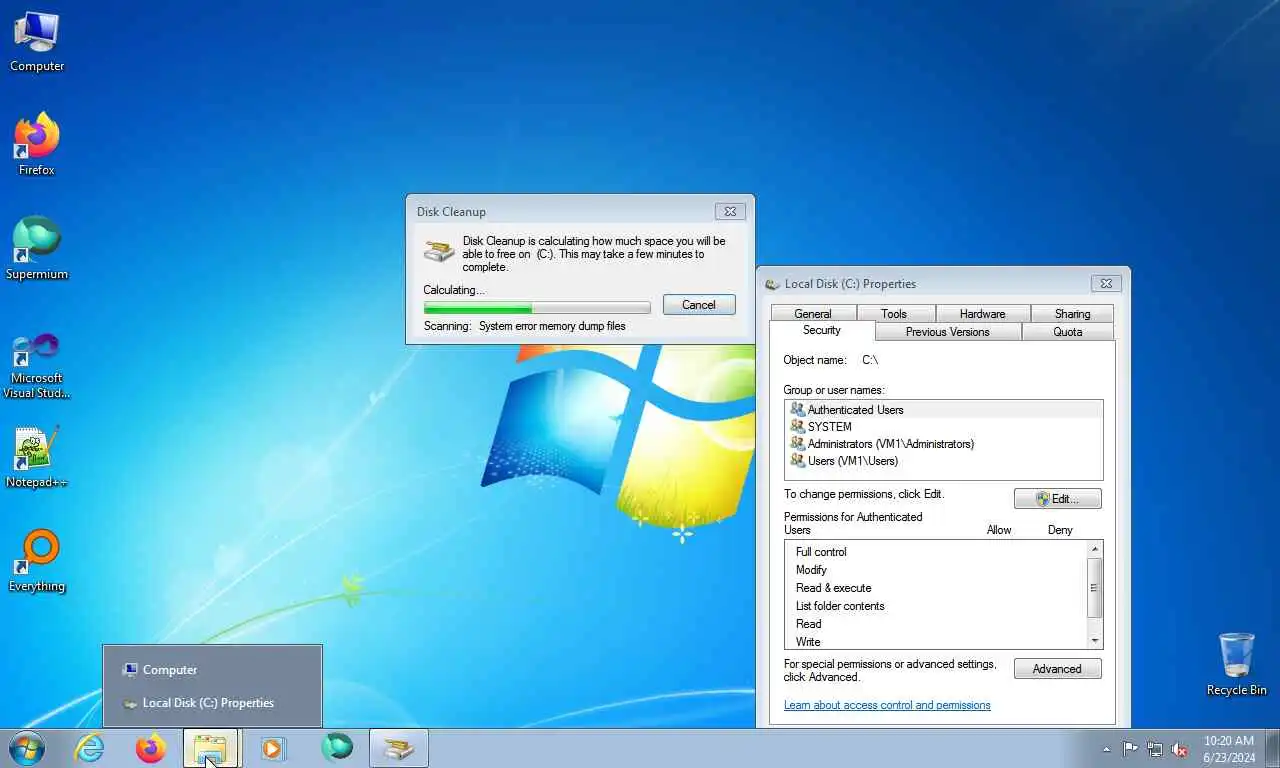
Task: Click the Modify permission row
Action: [x=936, y=570]
